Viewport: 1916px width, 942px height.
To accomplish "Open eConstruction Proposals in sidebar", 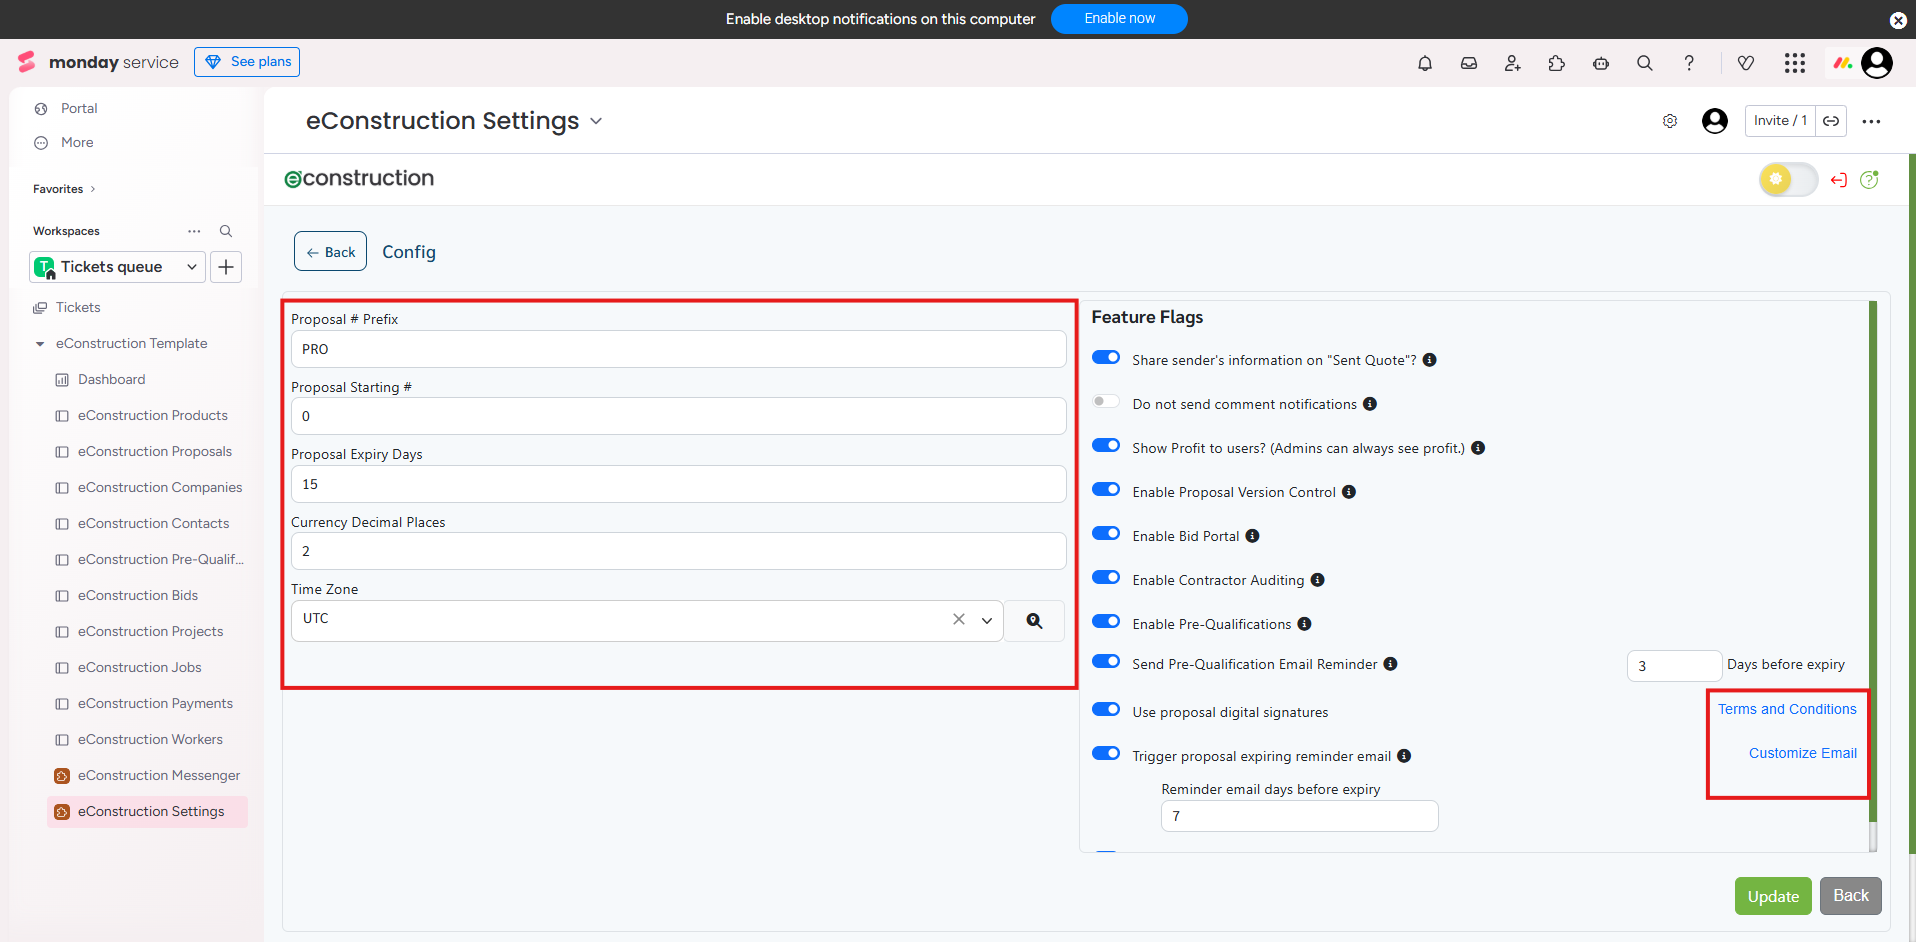I will (x=154, y=452).
